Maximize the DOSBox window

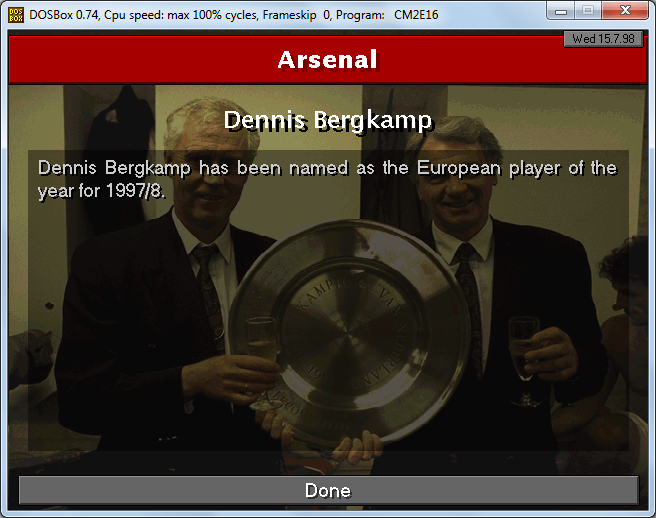click(x=588, y=11)
